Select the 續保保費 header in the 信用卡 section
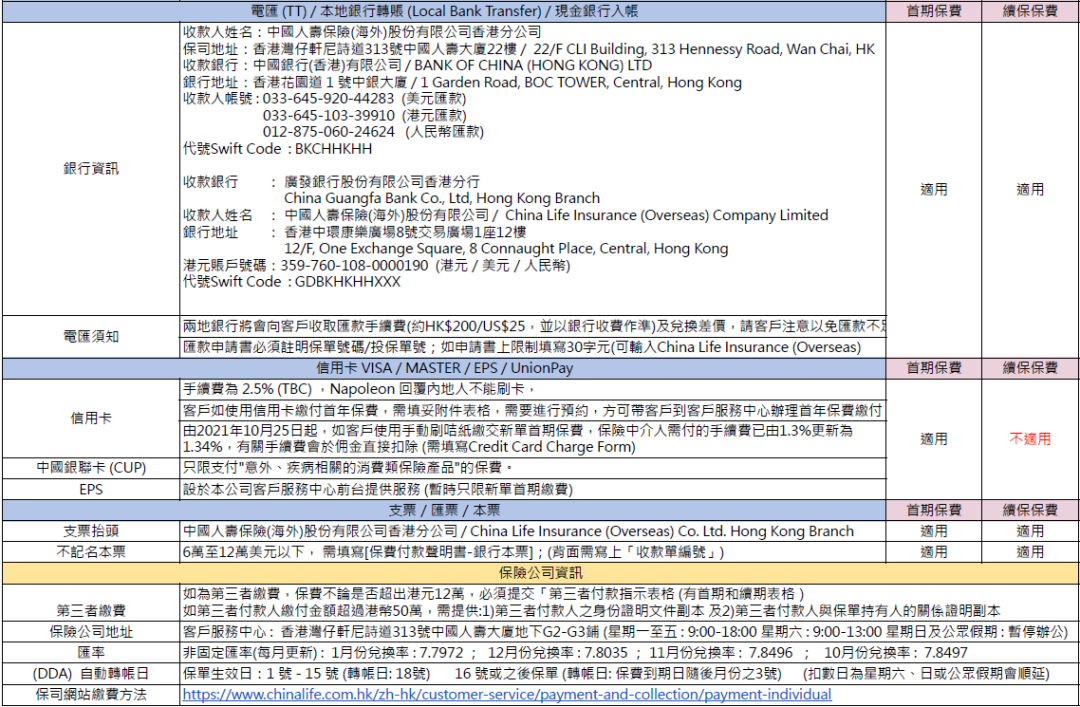1080x707 pixels. pos(1030,368)
